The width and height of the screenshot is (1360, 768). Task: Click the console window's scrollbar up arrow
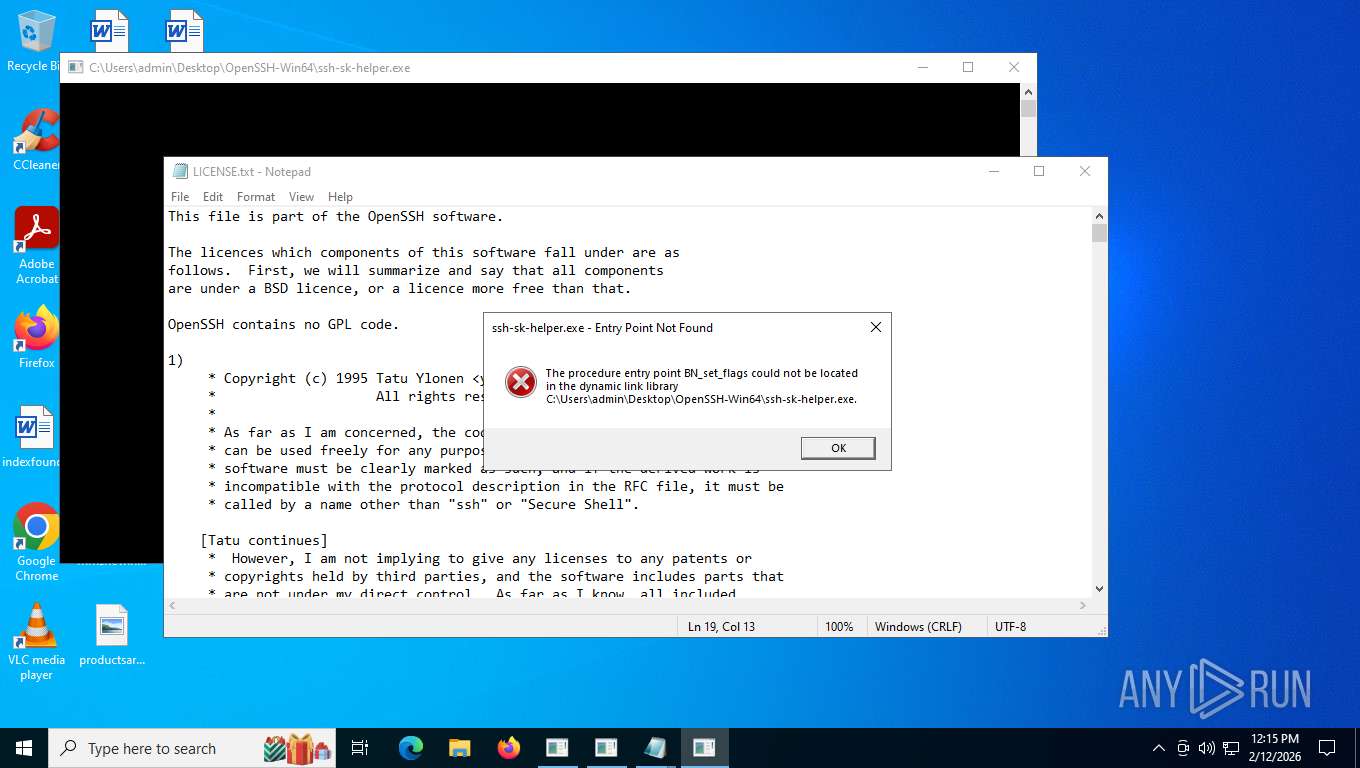pyautogui.click(x=1029, y=91)
